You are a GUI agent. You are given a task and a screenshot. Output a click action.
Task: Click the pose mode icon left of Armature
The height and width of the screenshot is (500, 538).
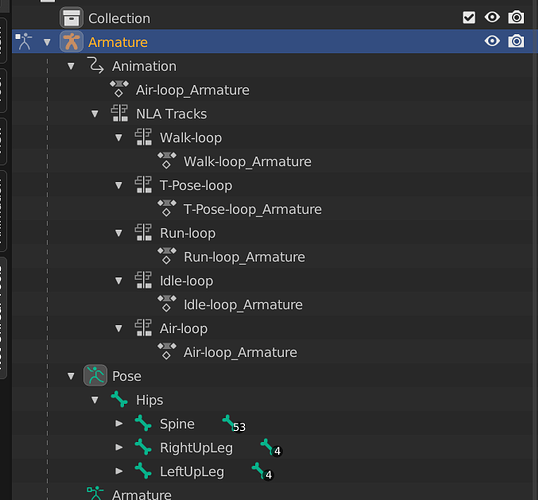point(24,42)
